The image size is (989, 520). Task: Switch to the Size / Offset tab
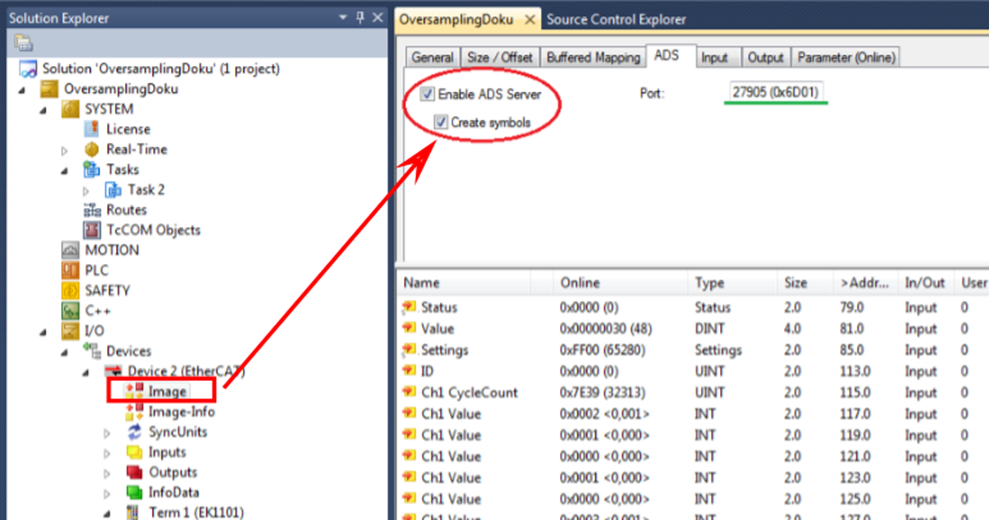click(501, 58)
